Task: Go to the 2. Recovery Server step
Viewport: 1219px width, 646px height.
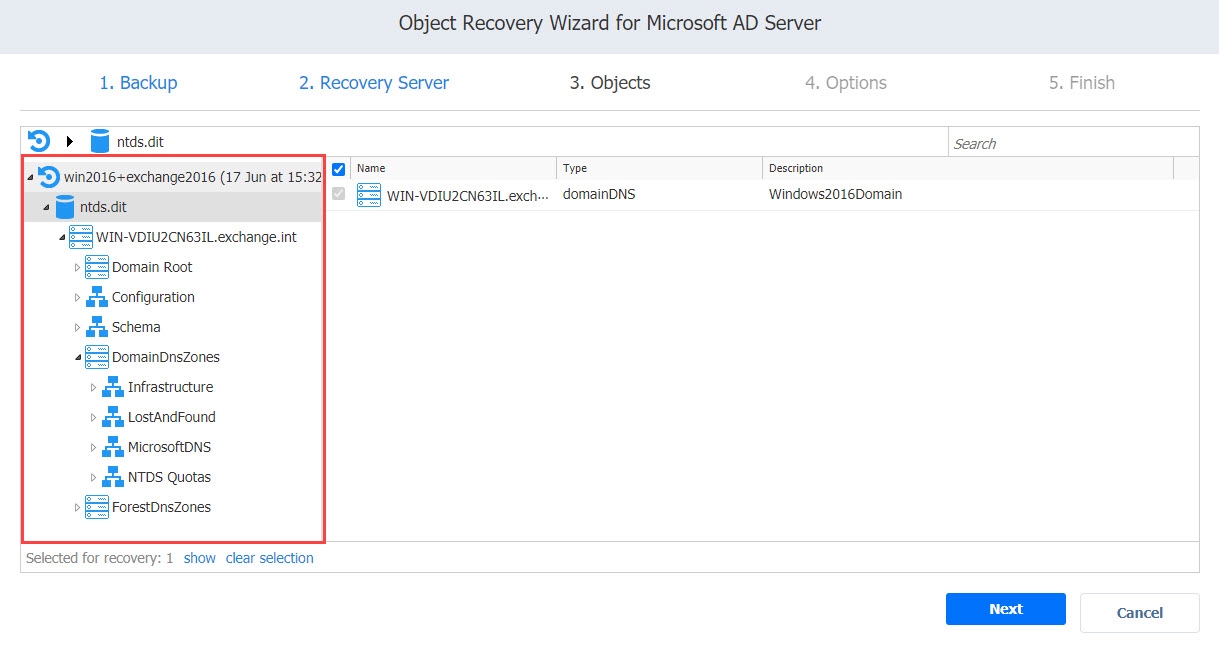Action: coord(374,83)
